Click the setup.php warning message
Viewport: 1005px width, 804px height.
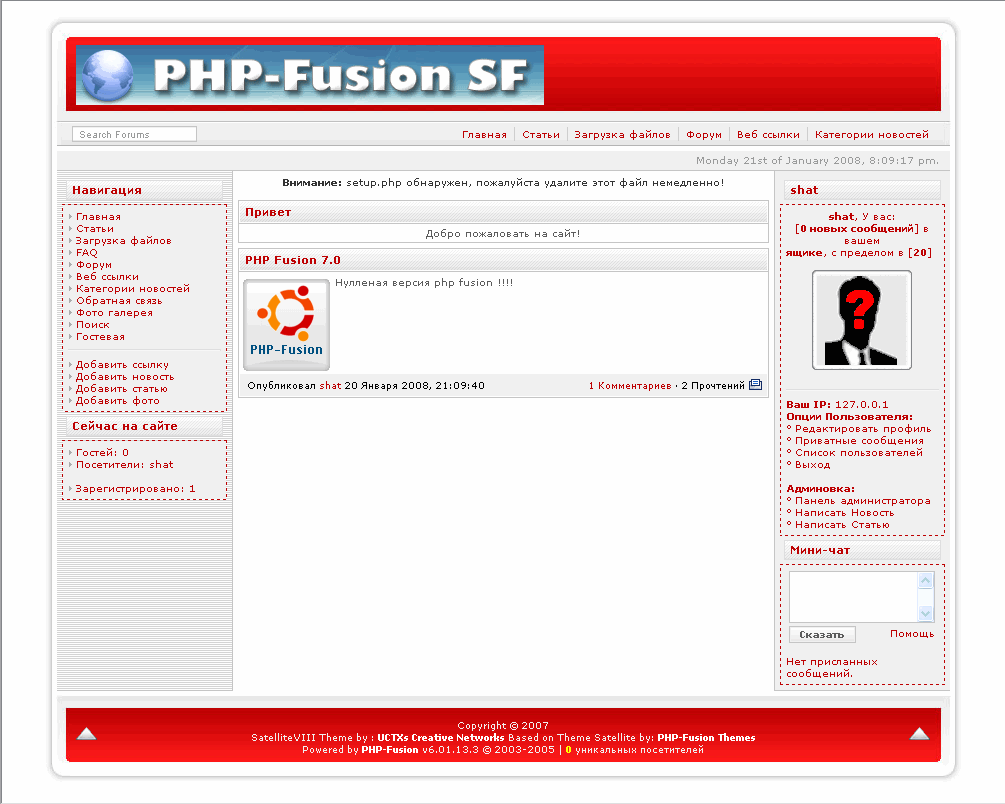(x=503, y=183)
